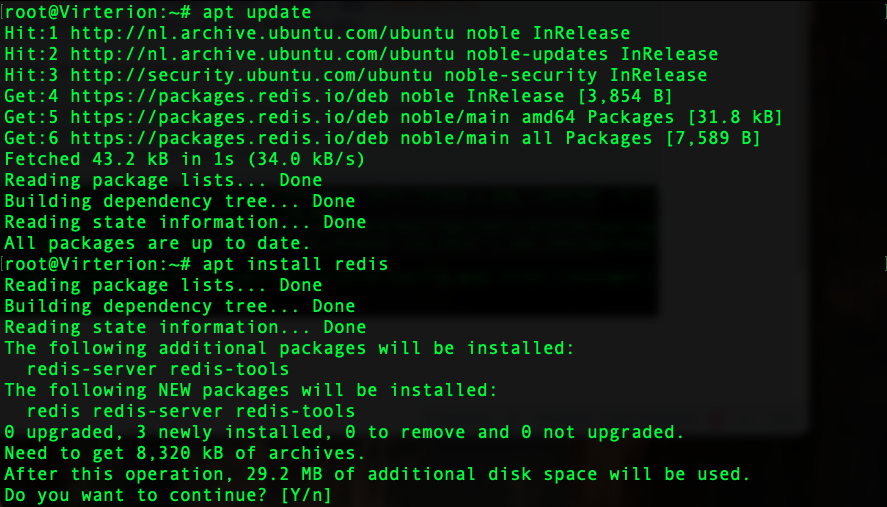Click the 'Need to get 8,320 kB' line
The image size is (887, 507).
[184, 453]
